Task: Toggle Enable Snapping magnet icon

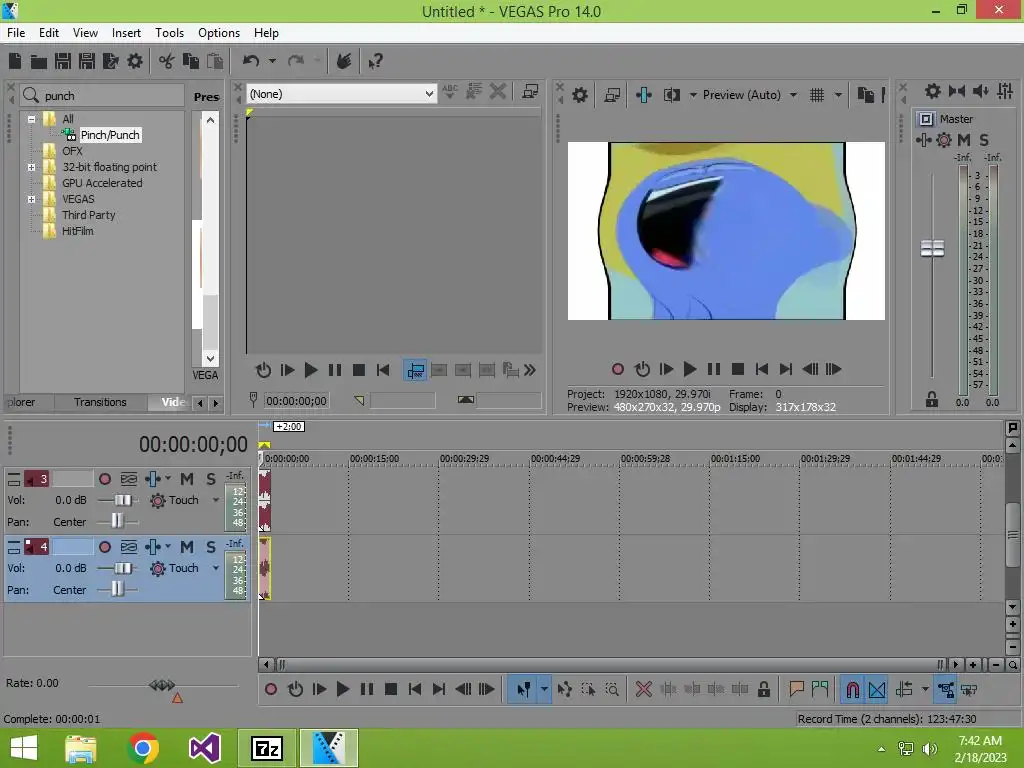Action: (x=852, y=689)
